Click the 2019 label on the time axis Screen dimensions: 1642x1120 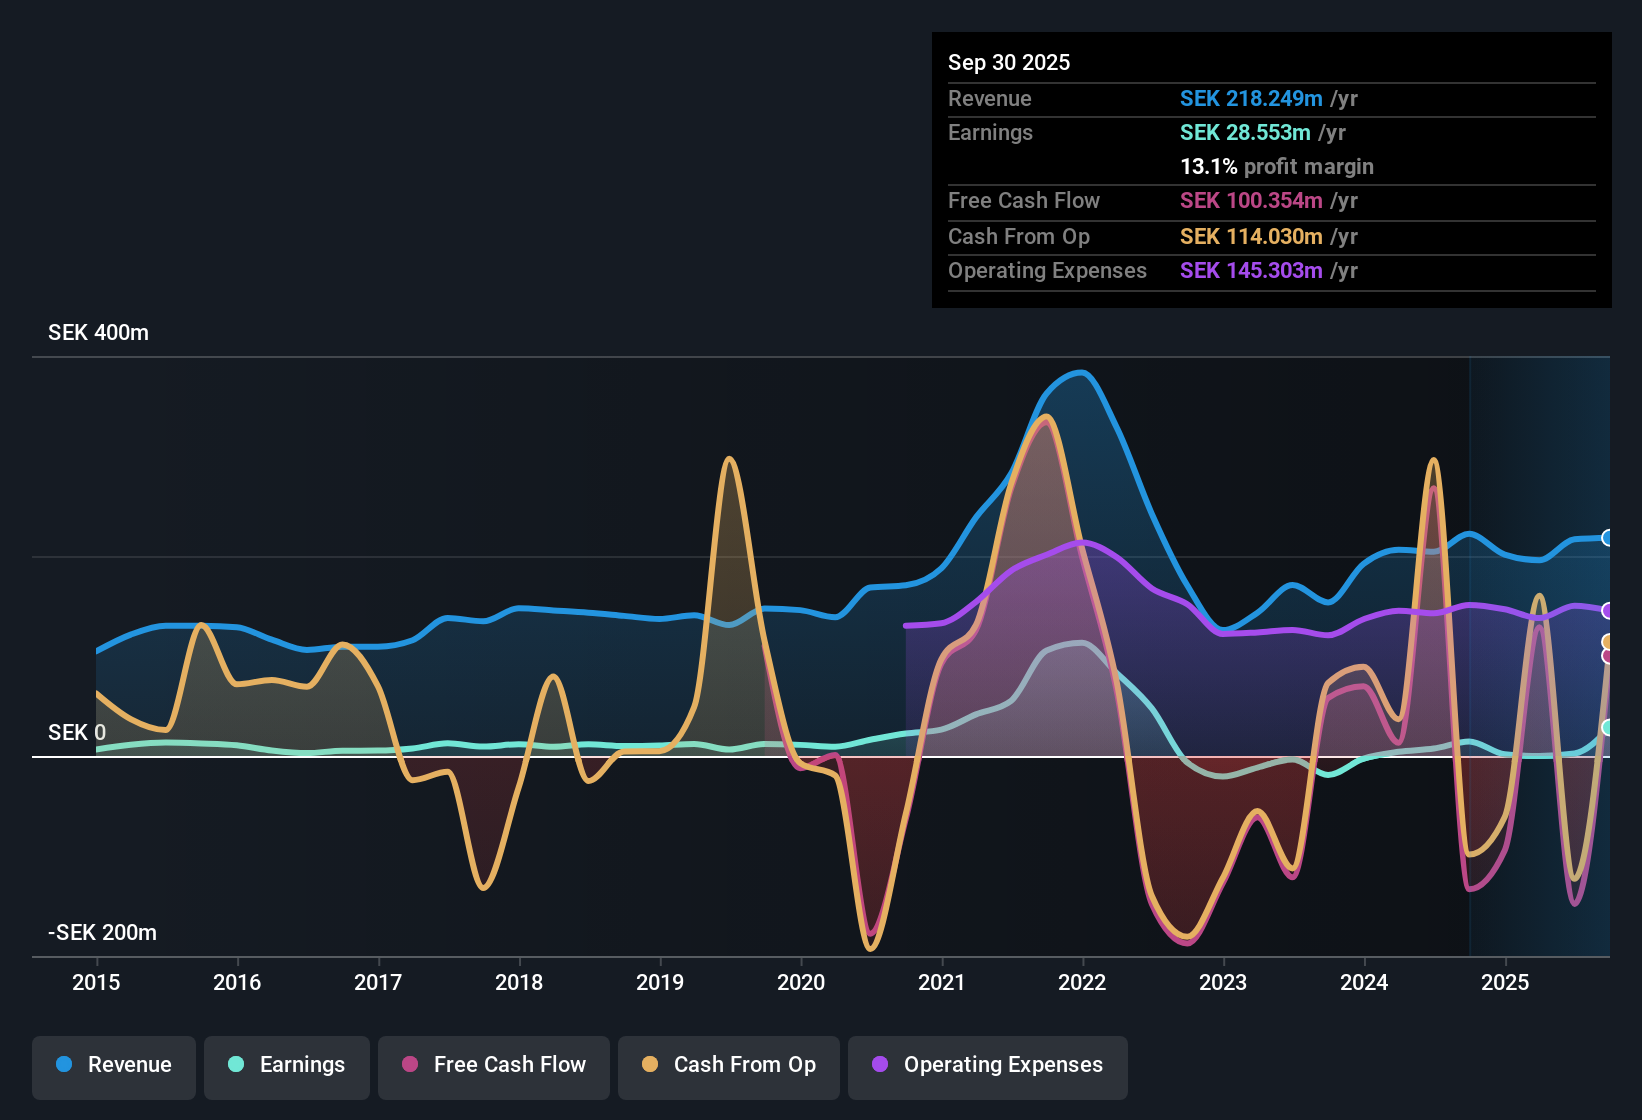(660, 982)
